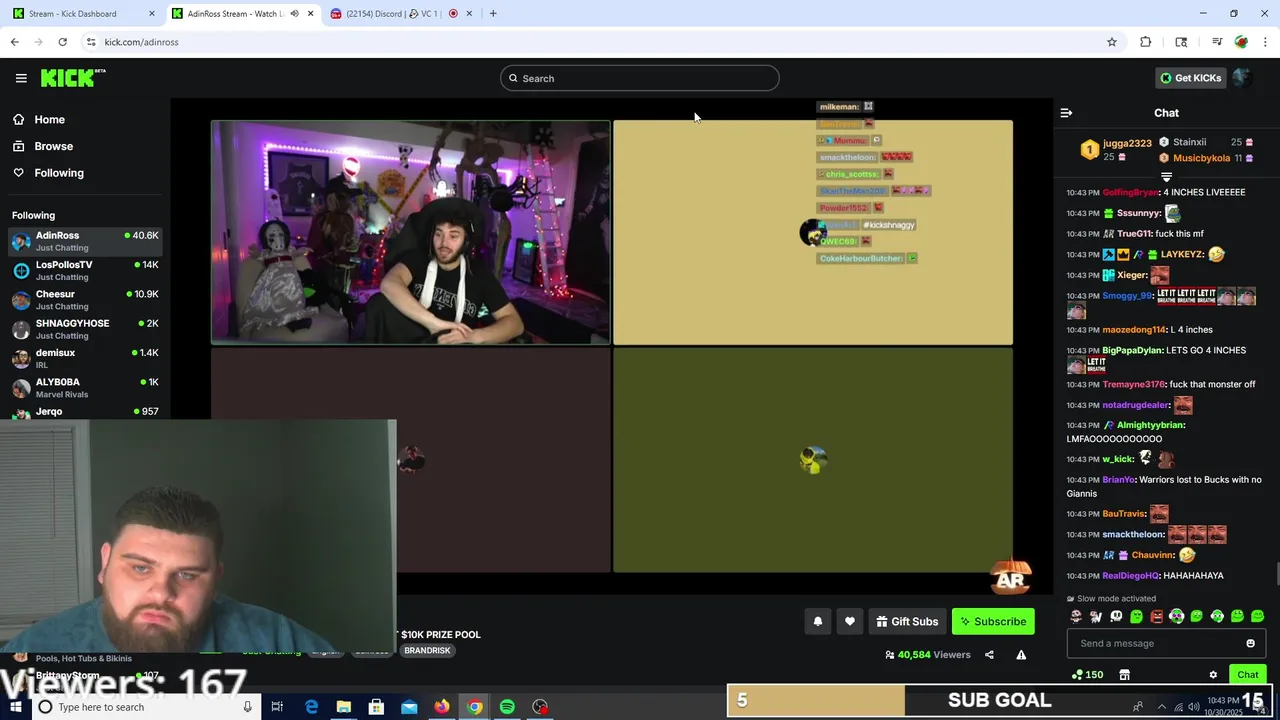The image size is (1280, 720).
Task: Insert the skull quick emote
Action: [x=1116, y=616]
